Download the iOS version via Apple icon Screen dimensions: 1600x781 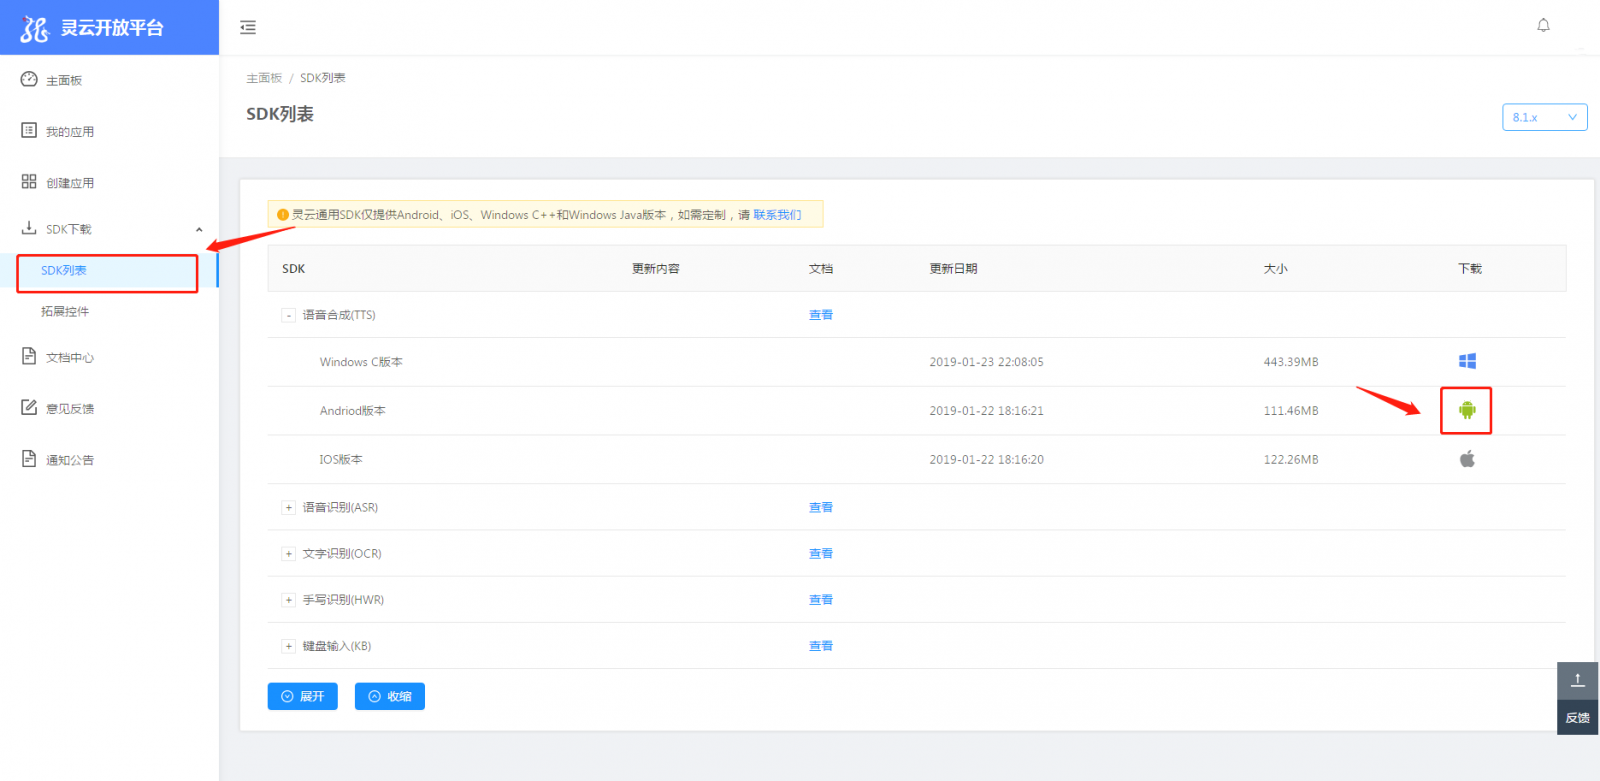1467,459
